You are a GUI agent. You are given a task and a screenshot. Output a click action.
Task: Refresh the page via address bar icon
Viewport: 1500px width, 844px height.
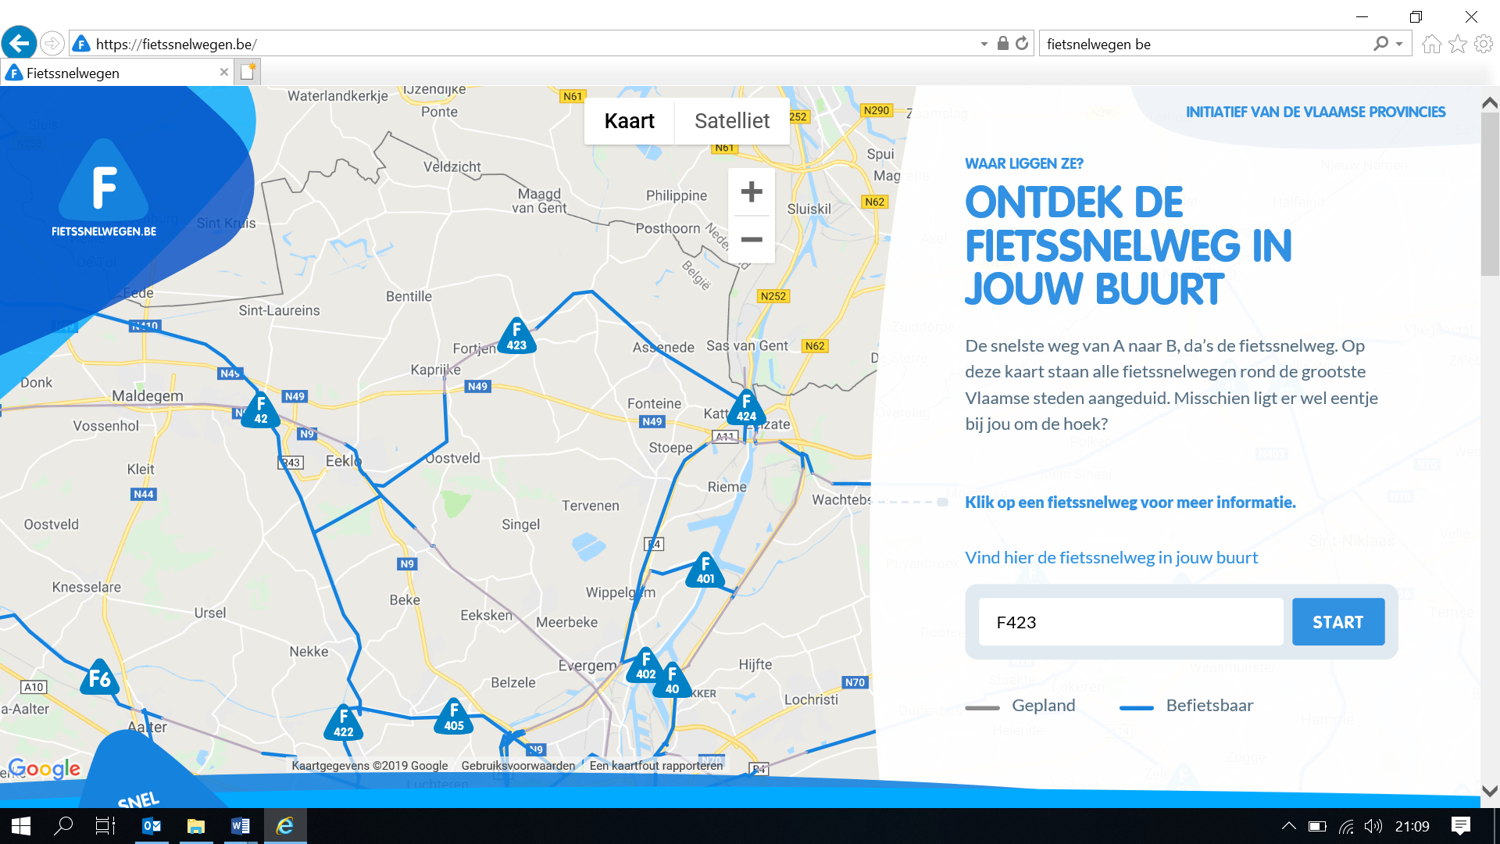[x=1022, y=43]
